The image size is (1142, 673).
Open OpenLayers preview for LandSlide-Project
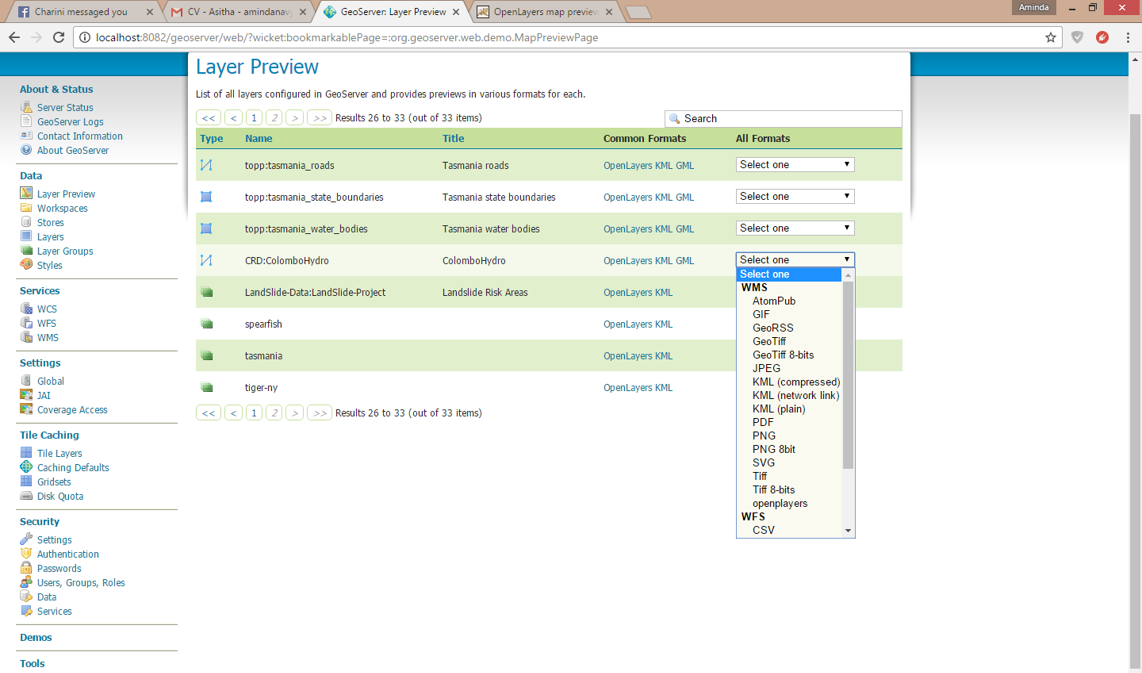click(627, 292)
